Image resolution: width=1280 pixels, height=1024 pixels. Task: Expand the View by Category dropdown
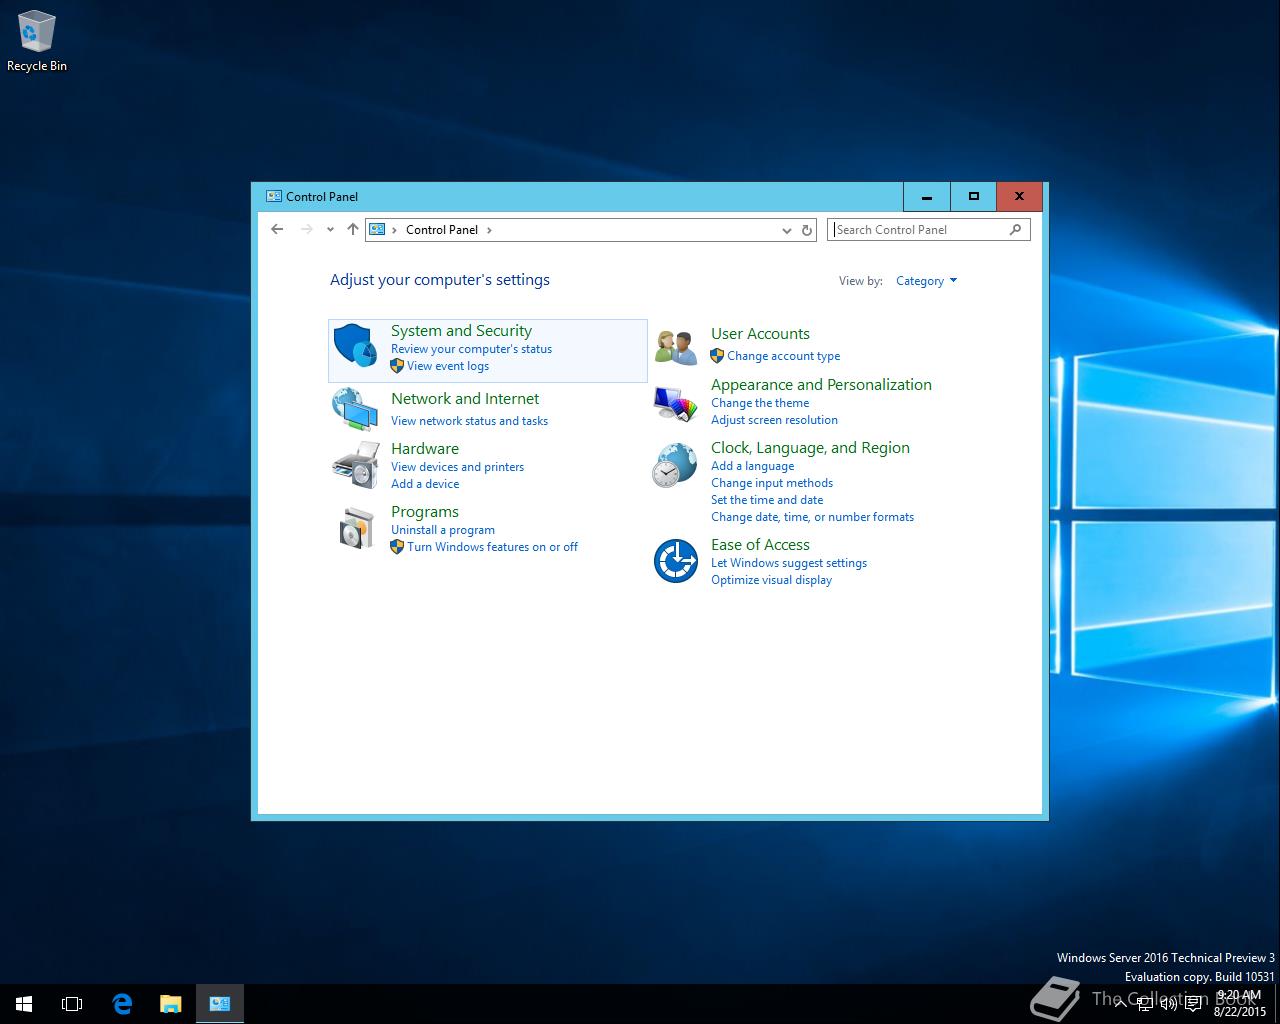coord(926,281)
